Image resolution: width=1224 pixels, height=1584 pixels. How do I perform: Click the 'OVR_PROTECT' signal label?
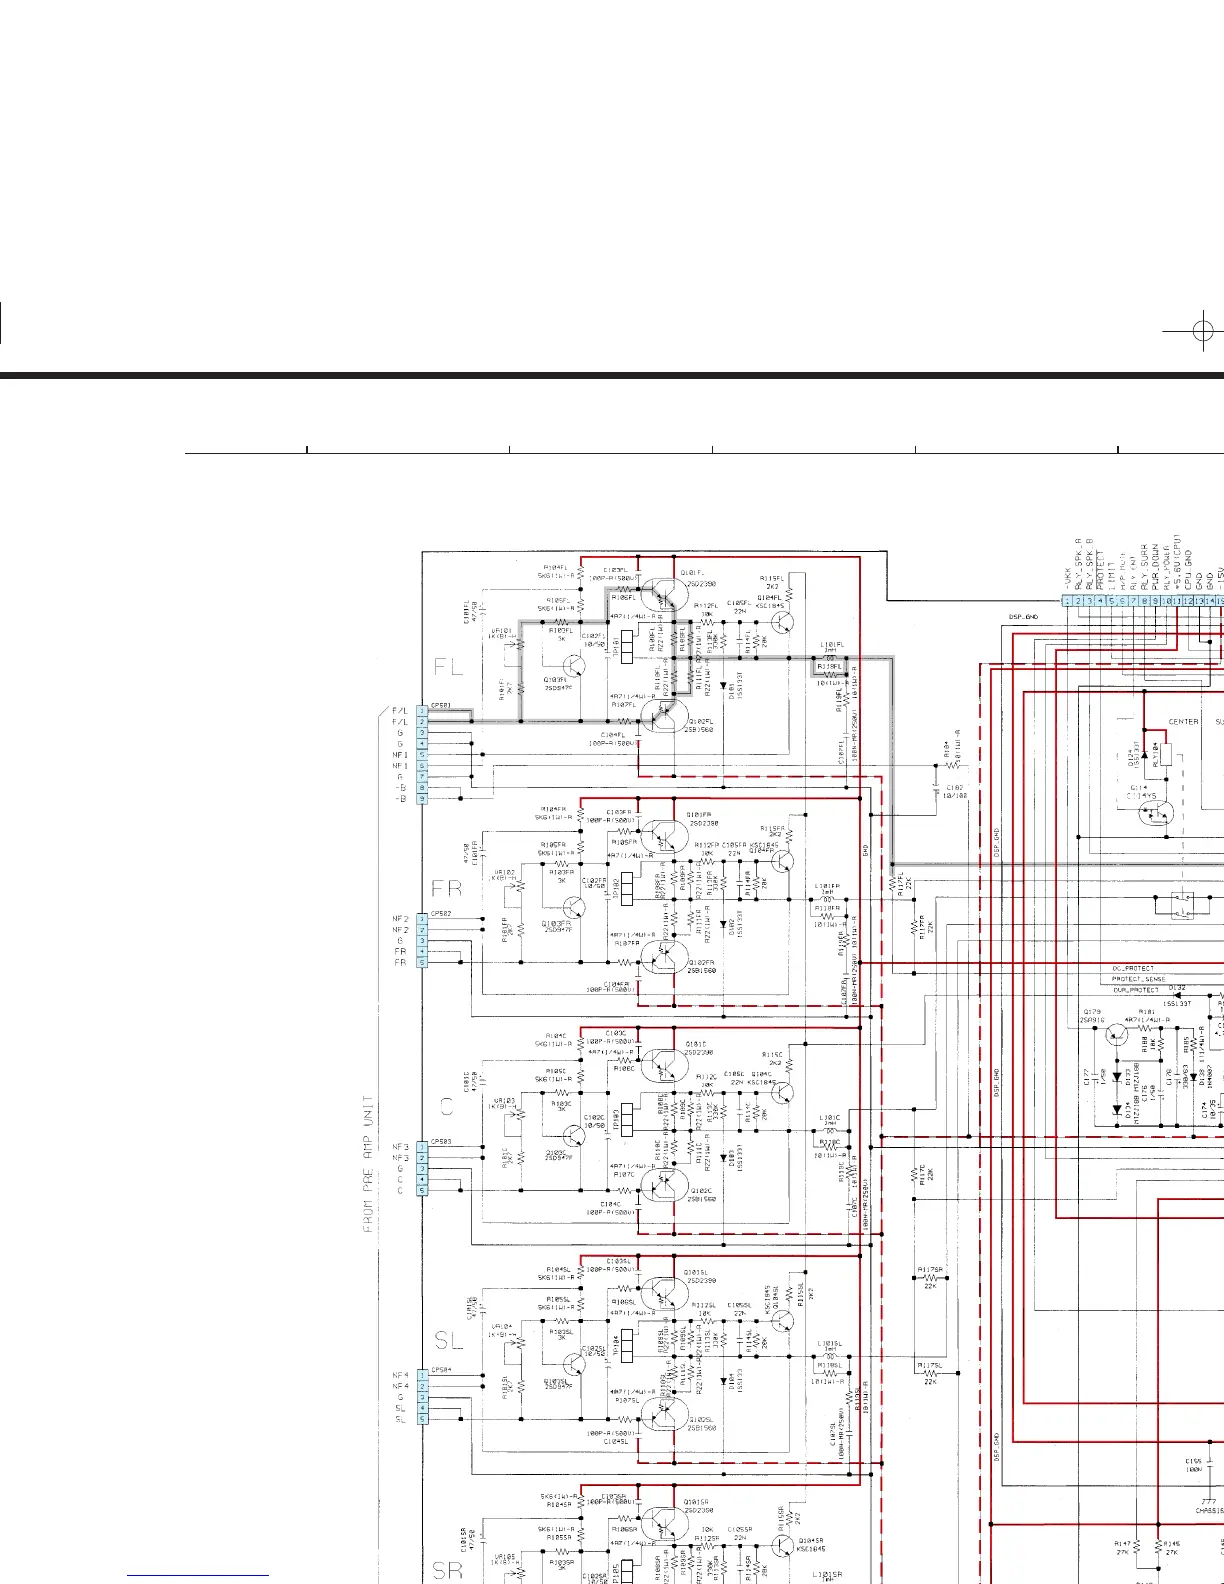click(1136, 990)
